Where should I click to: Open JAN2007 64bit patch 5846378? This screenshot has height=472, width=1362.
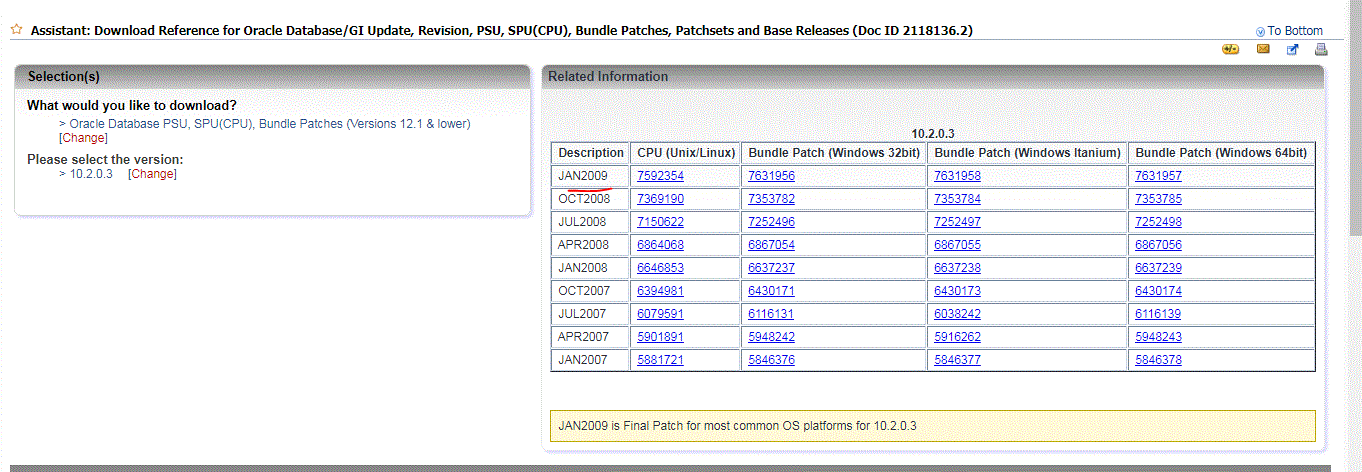[x=1158, y=360]
